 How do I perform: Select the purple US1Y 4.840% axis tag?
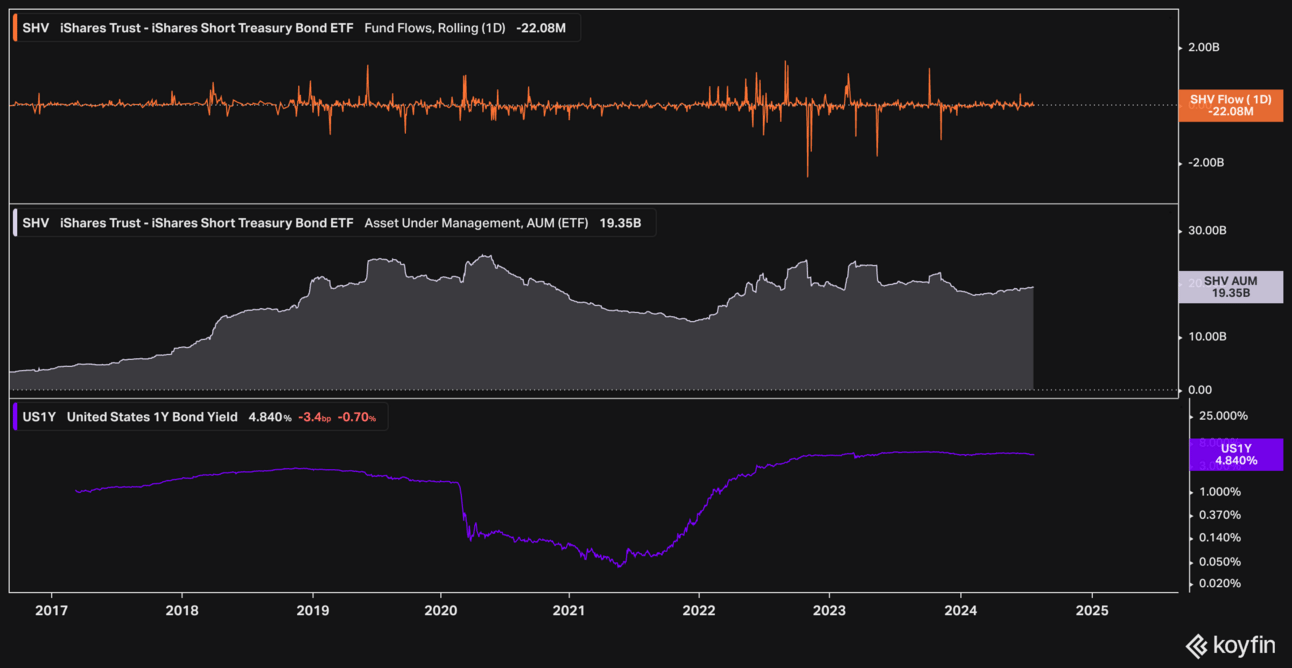click(1236, 455)
